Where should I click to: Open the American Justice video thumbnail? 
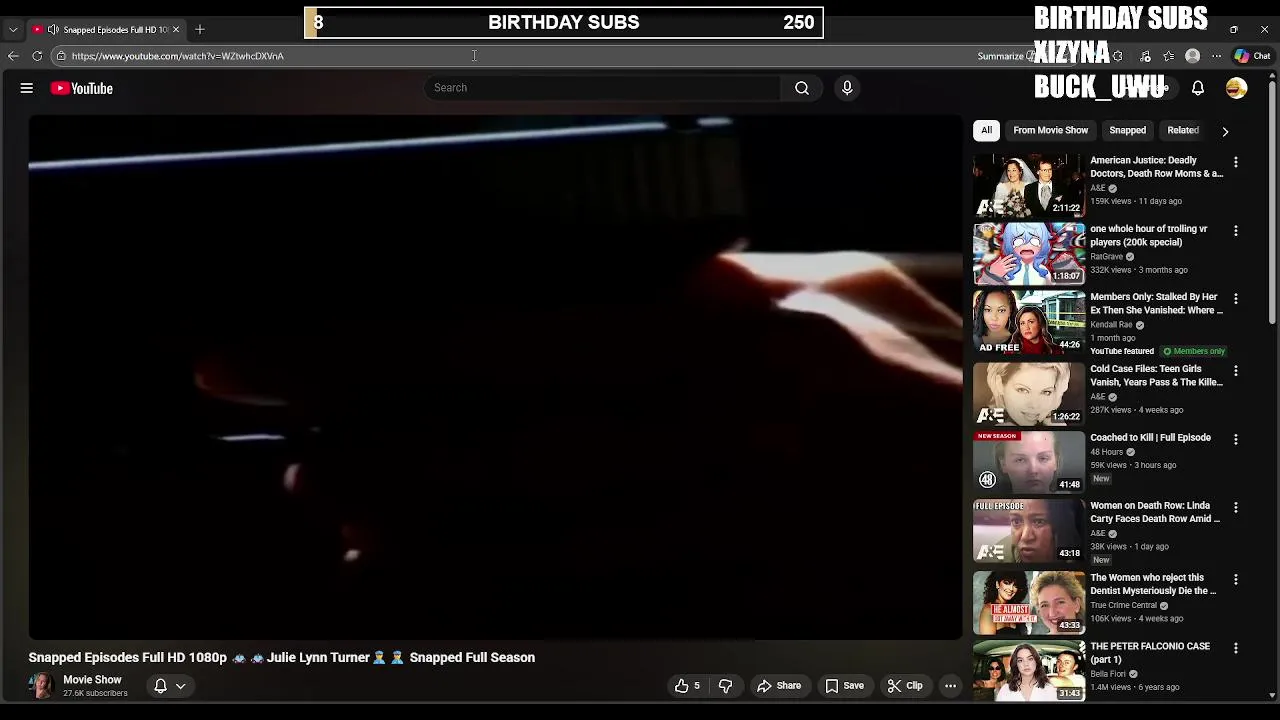(x=1029, y=185)
